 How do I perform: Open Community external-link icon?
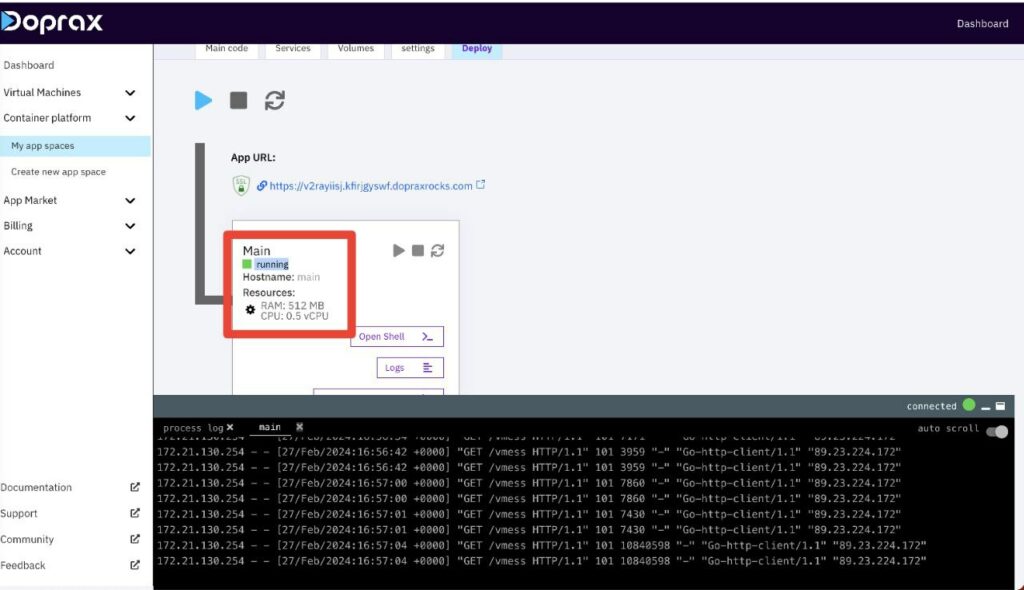point(135,539)
